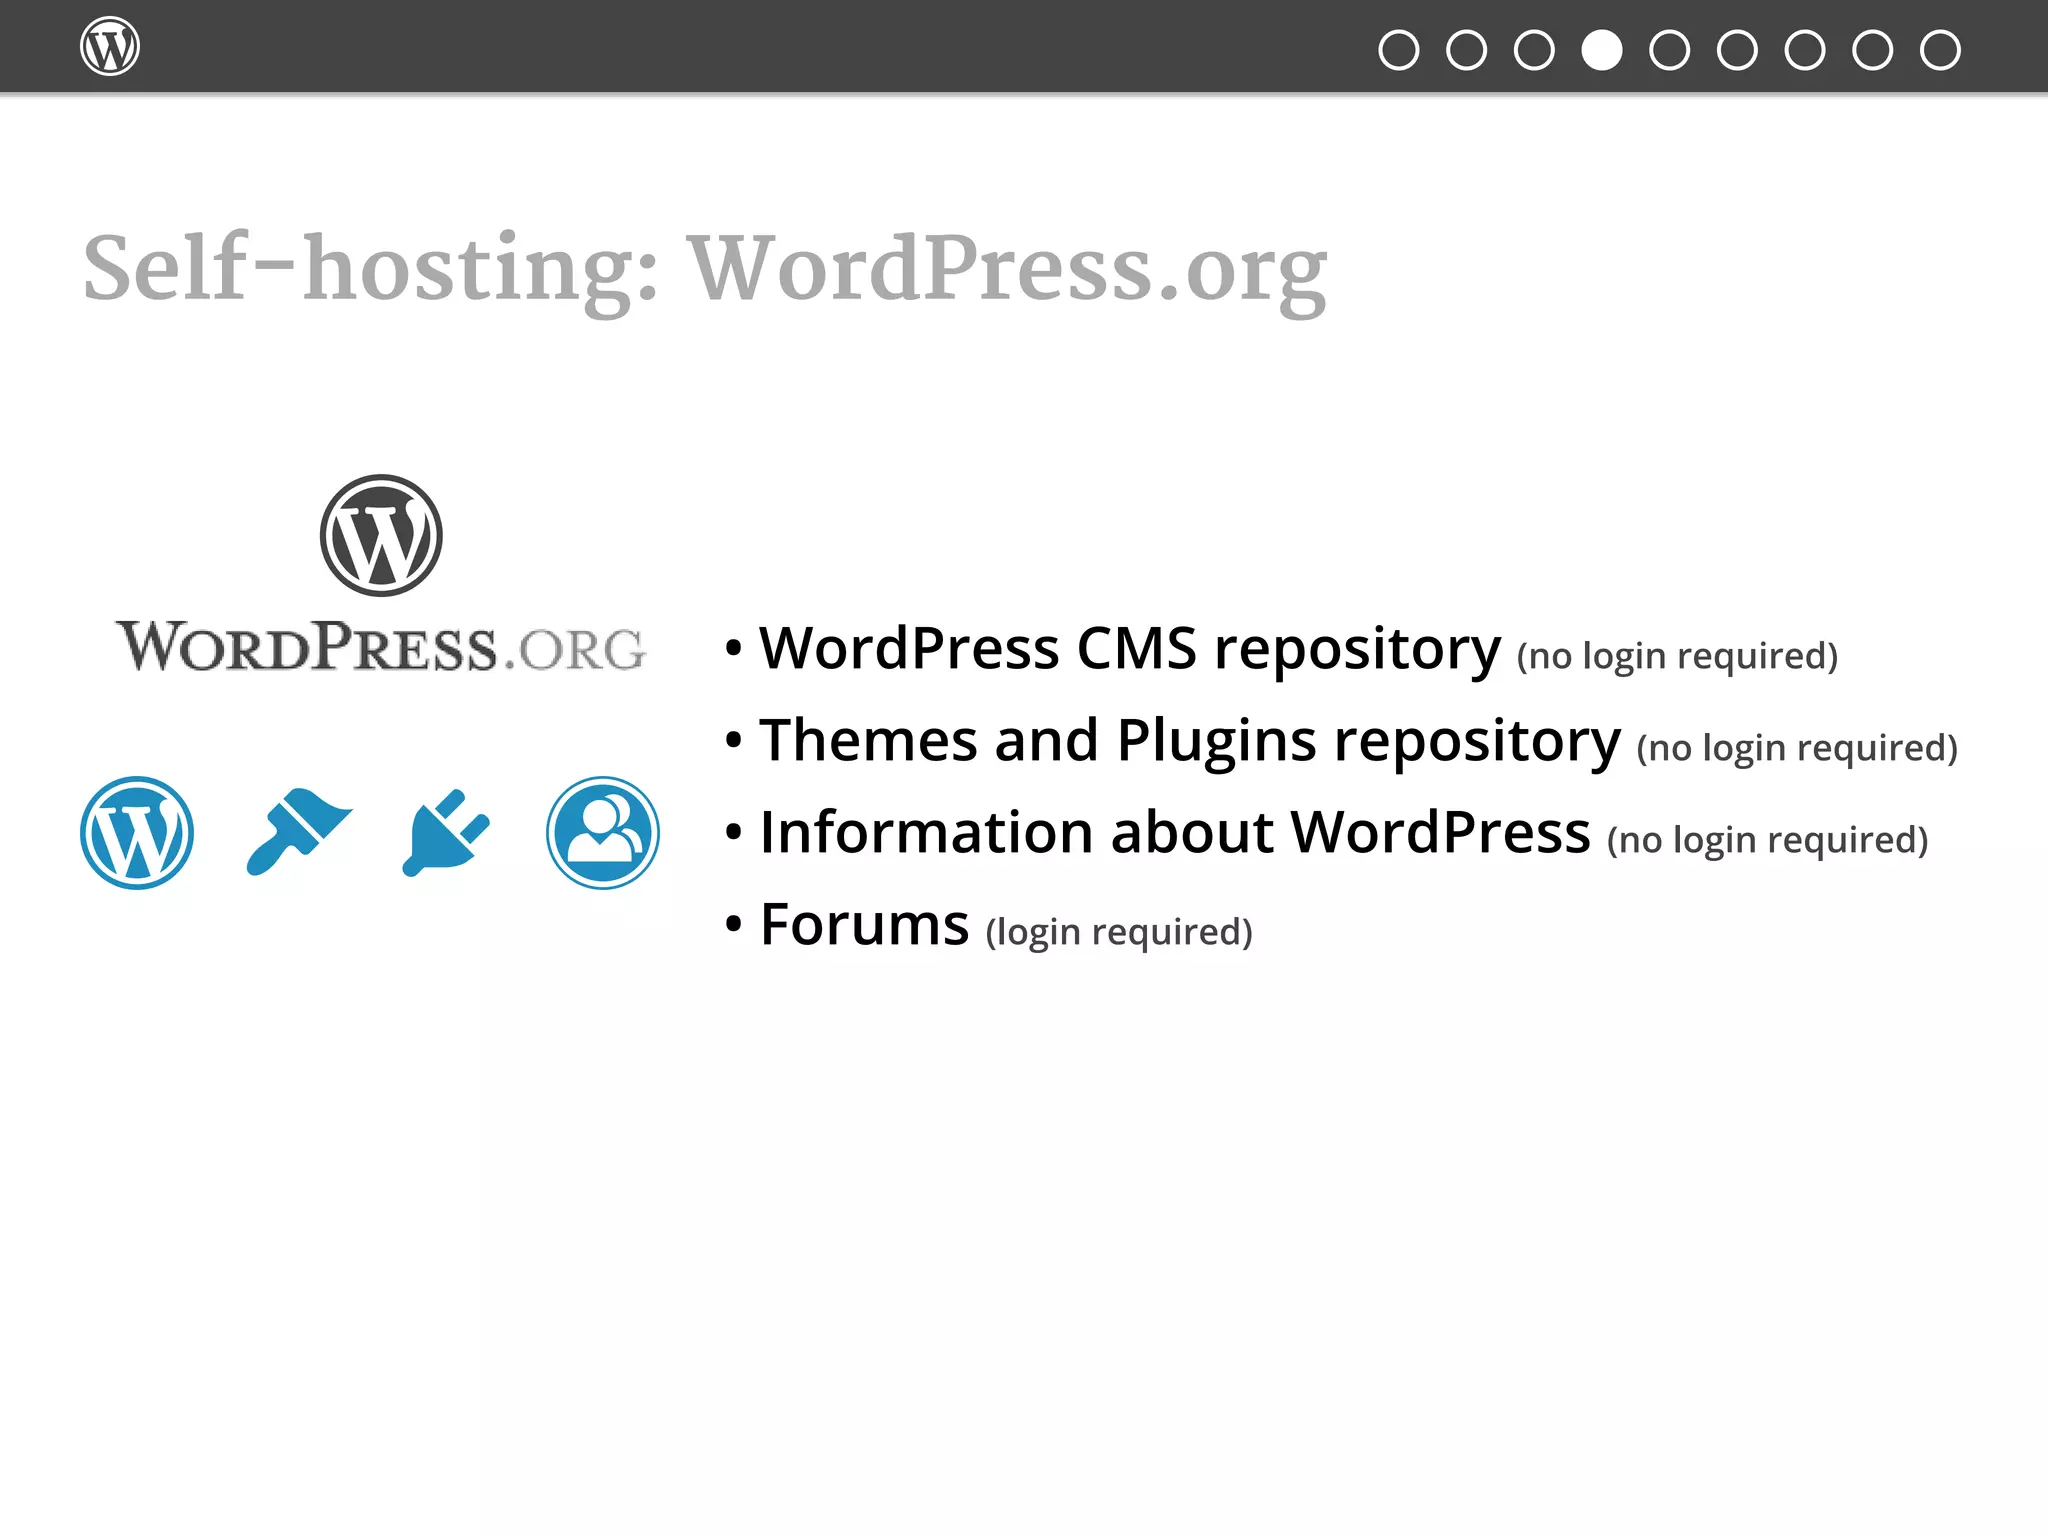
Task: Select the fifth slide progress dot
Action: pos(1670,50)
